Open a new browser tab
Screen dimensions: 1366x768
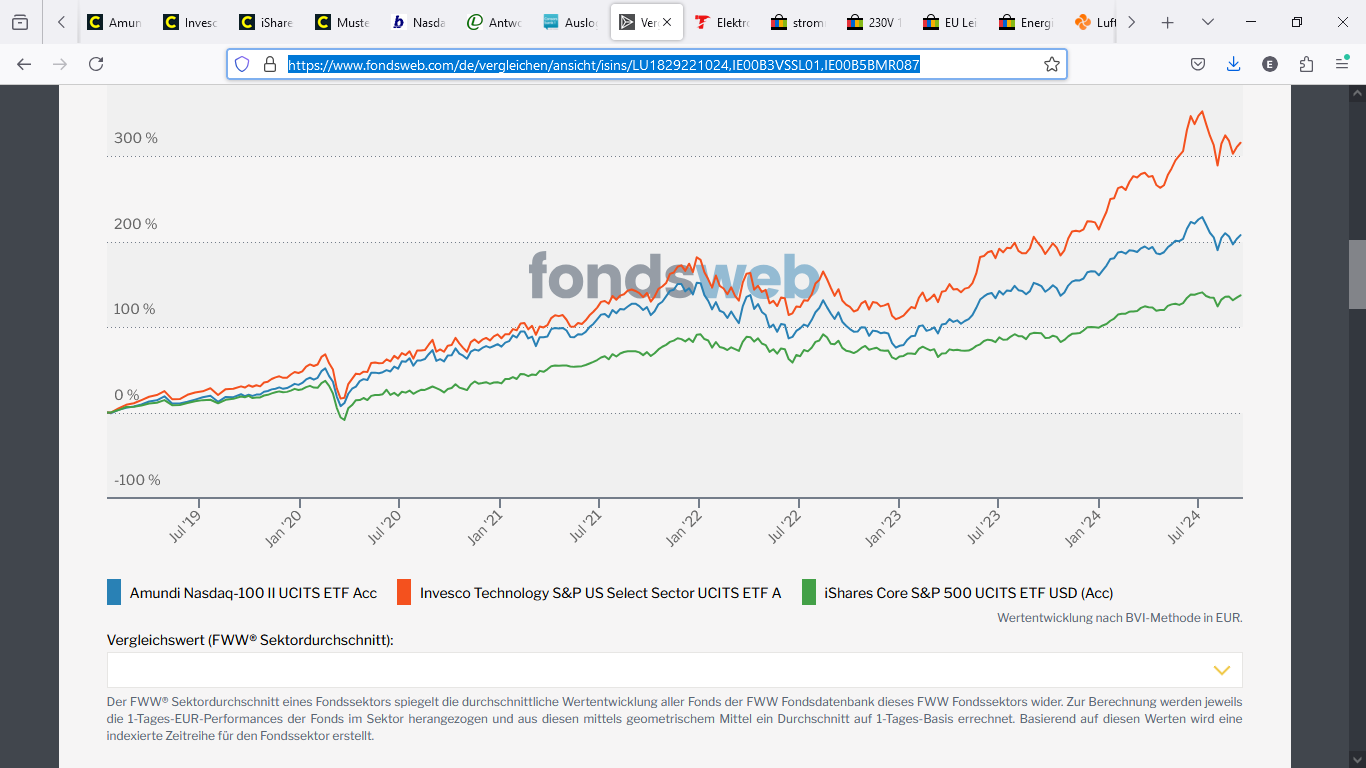pos(1167,22)
